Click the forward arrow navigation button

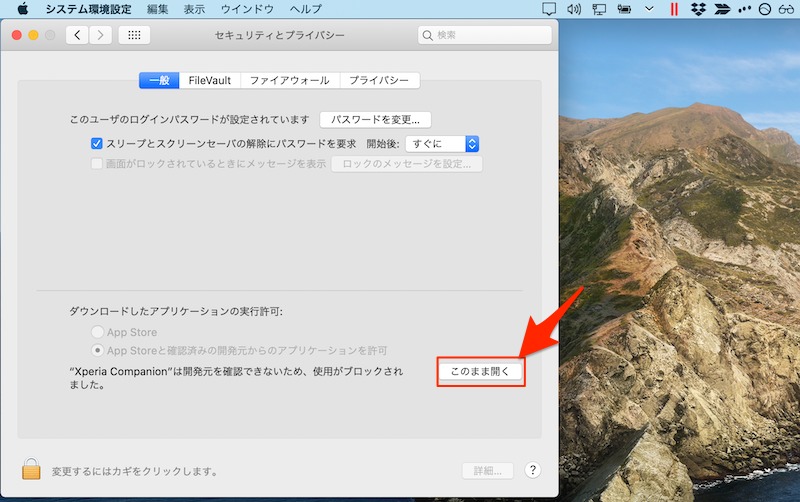100,35
